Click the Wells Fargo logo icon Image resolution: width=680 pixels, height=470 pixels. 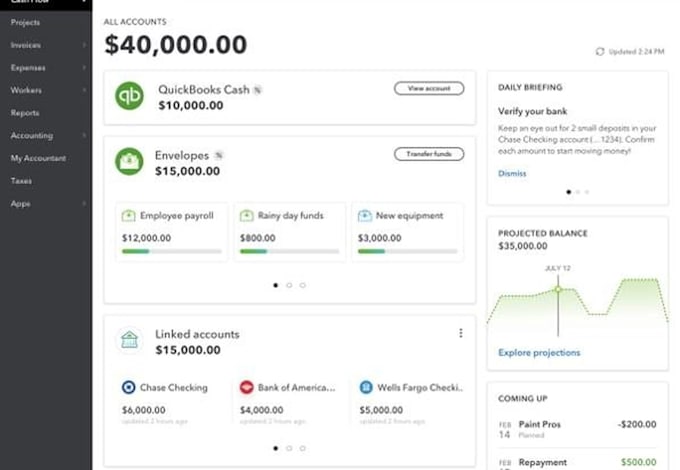(x=366, y=387)
